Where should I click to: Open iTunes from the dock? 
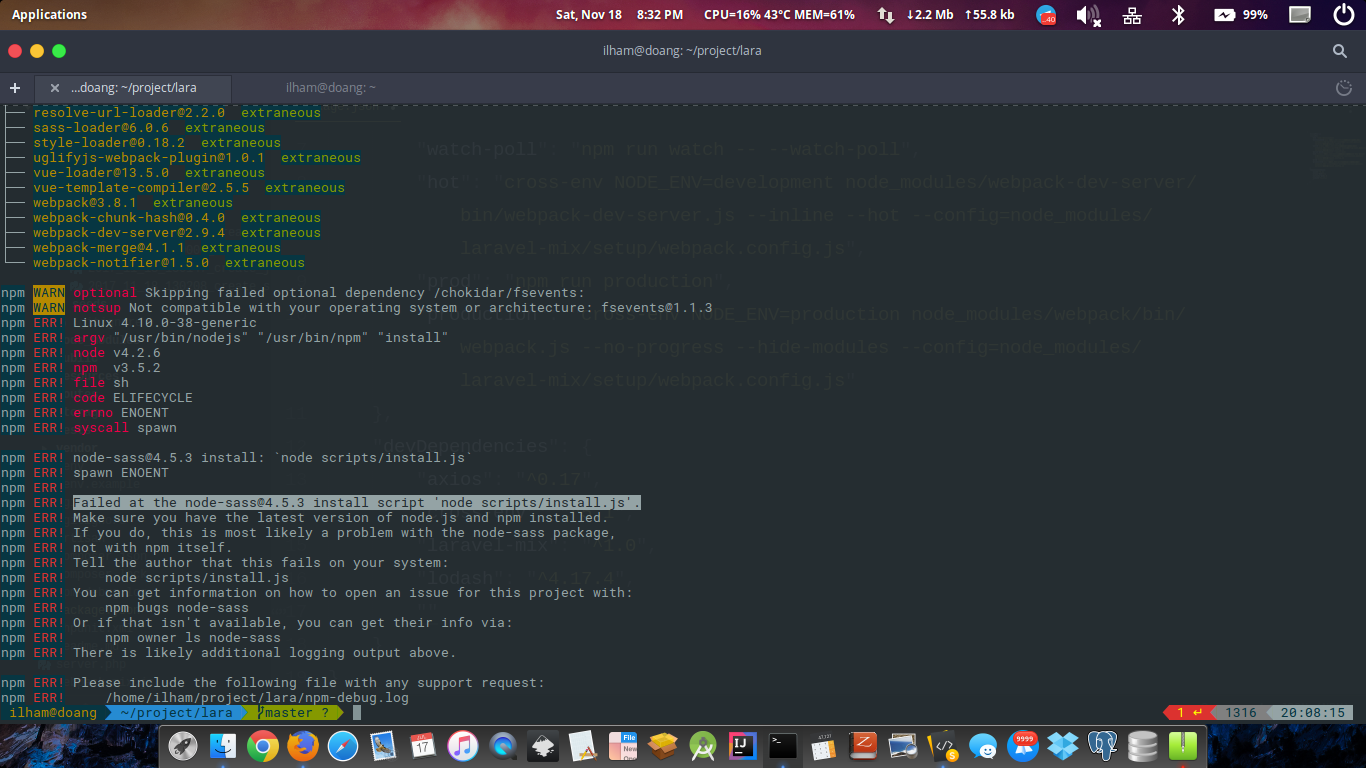tap(463, 746)
